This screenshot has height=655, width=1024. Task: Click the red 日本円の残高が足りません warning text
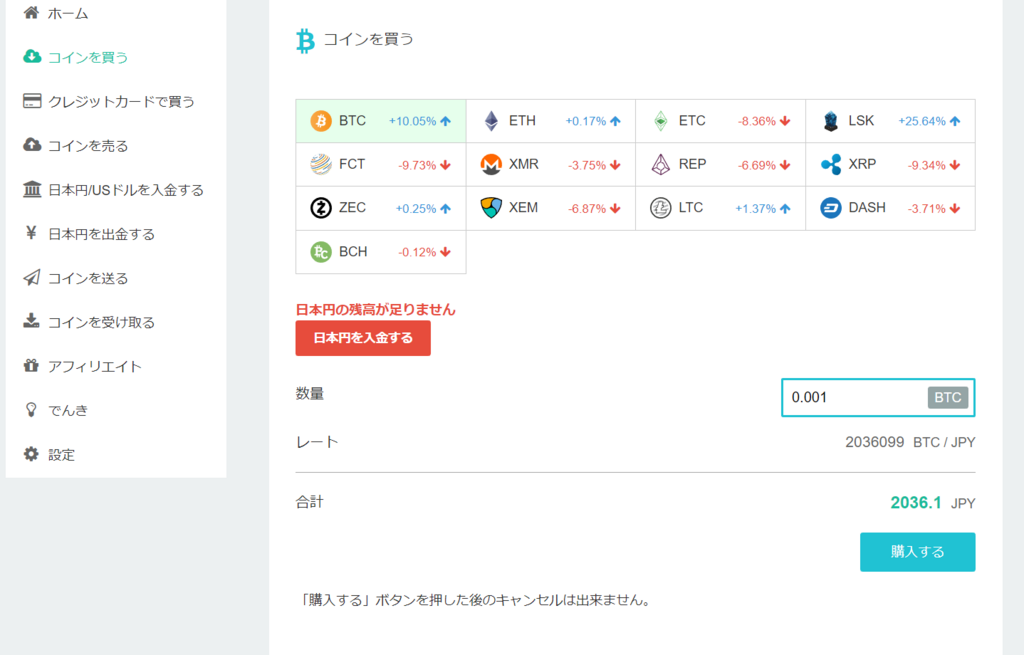[x=376, y=310]
